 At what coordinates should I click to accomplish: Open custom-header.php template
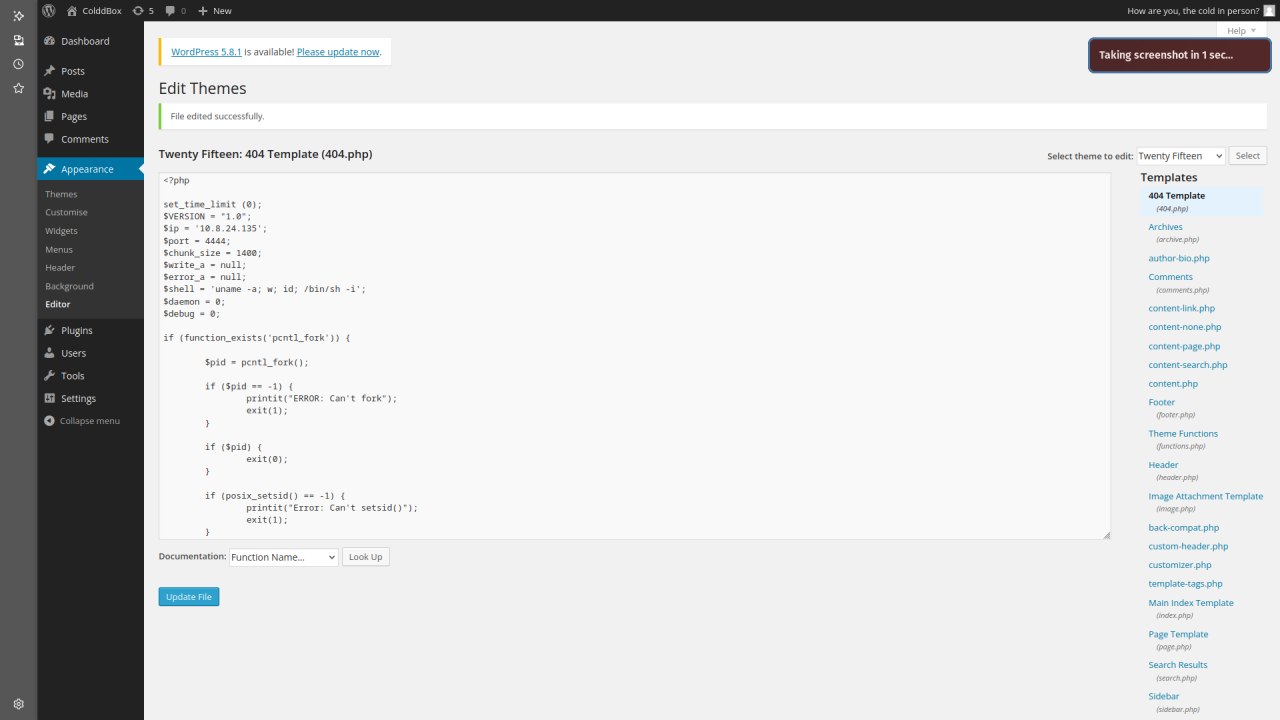tap(1188, 546)
